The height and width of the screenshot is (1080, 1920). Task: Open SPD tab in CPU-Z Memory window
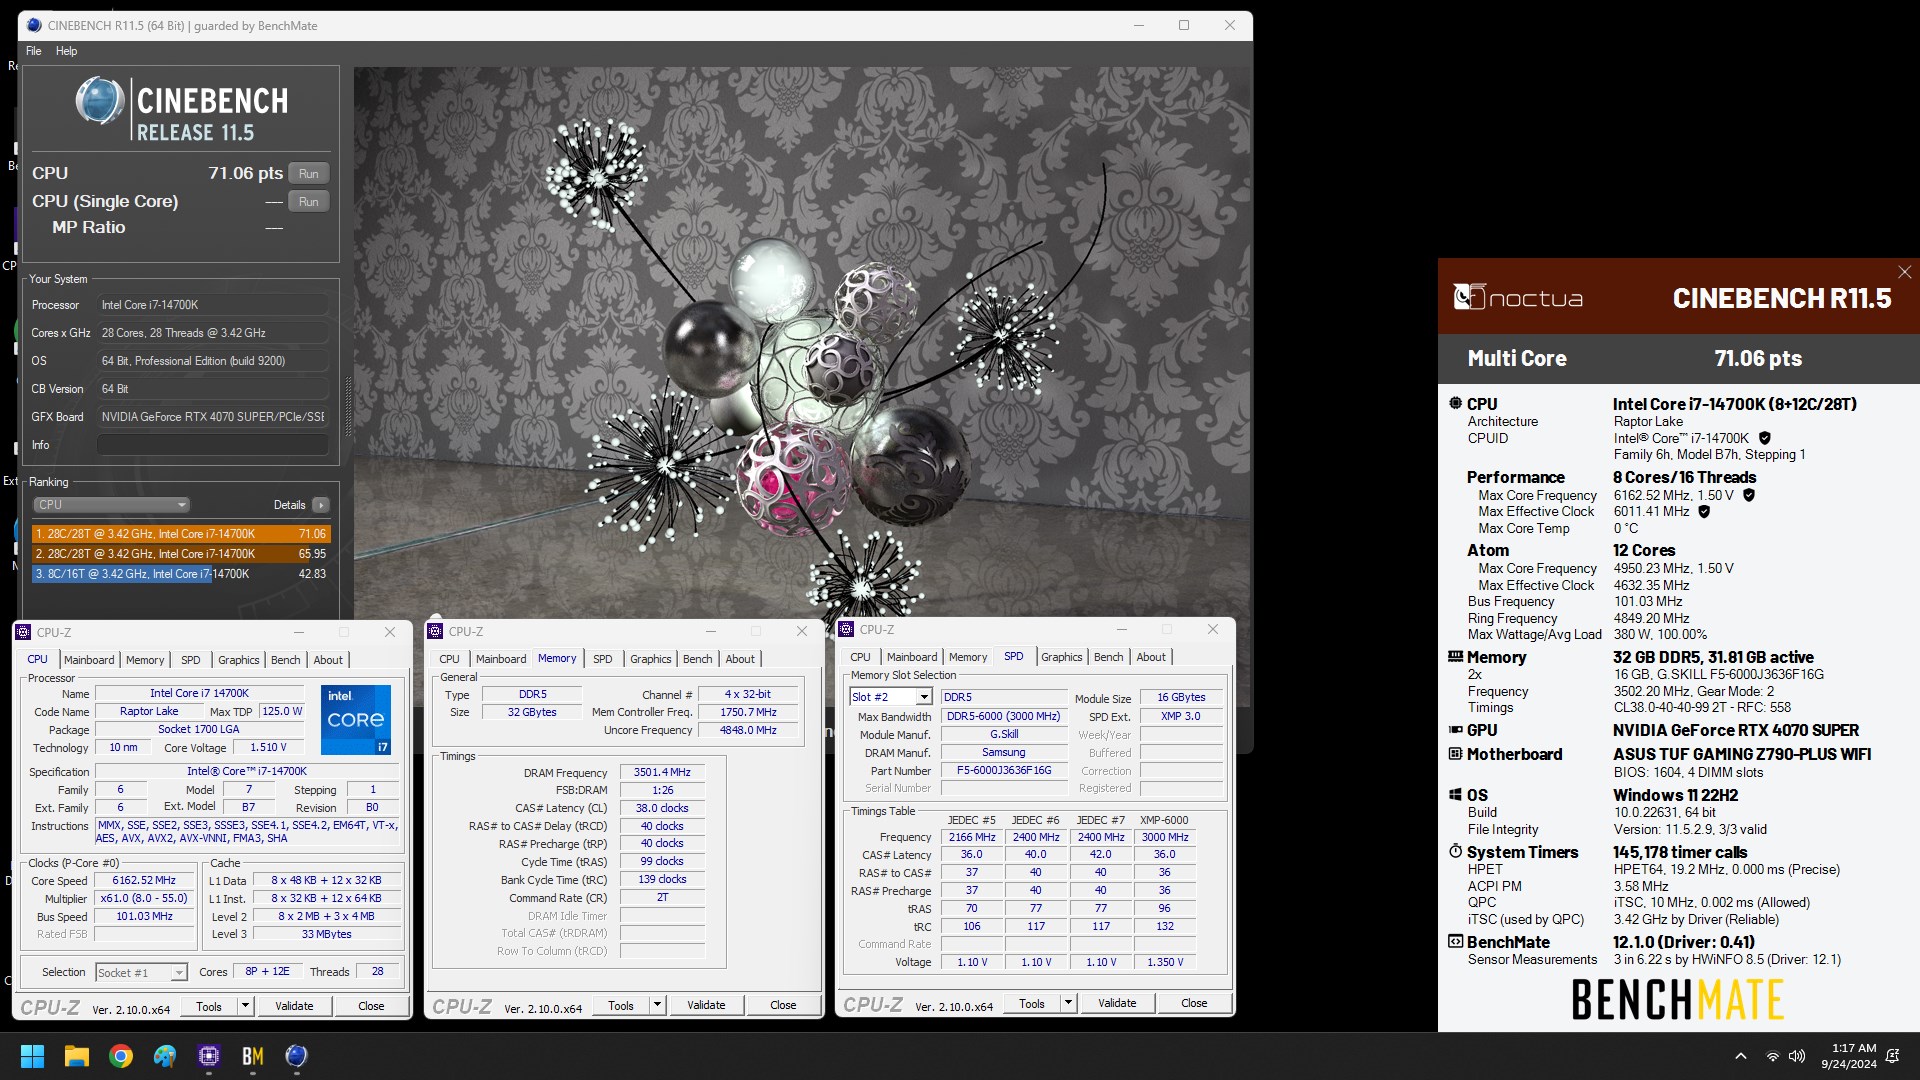tap(602, 659)
